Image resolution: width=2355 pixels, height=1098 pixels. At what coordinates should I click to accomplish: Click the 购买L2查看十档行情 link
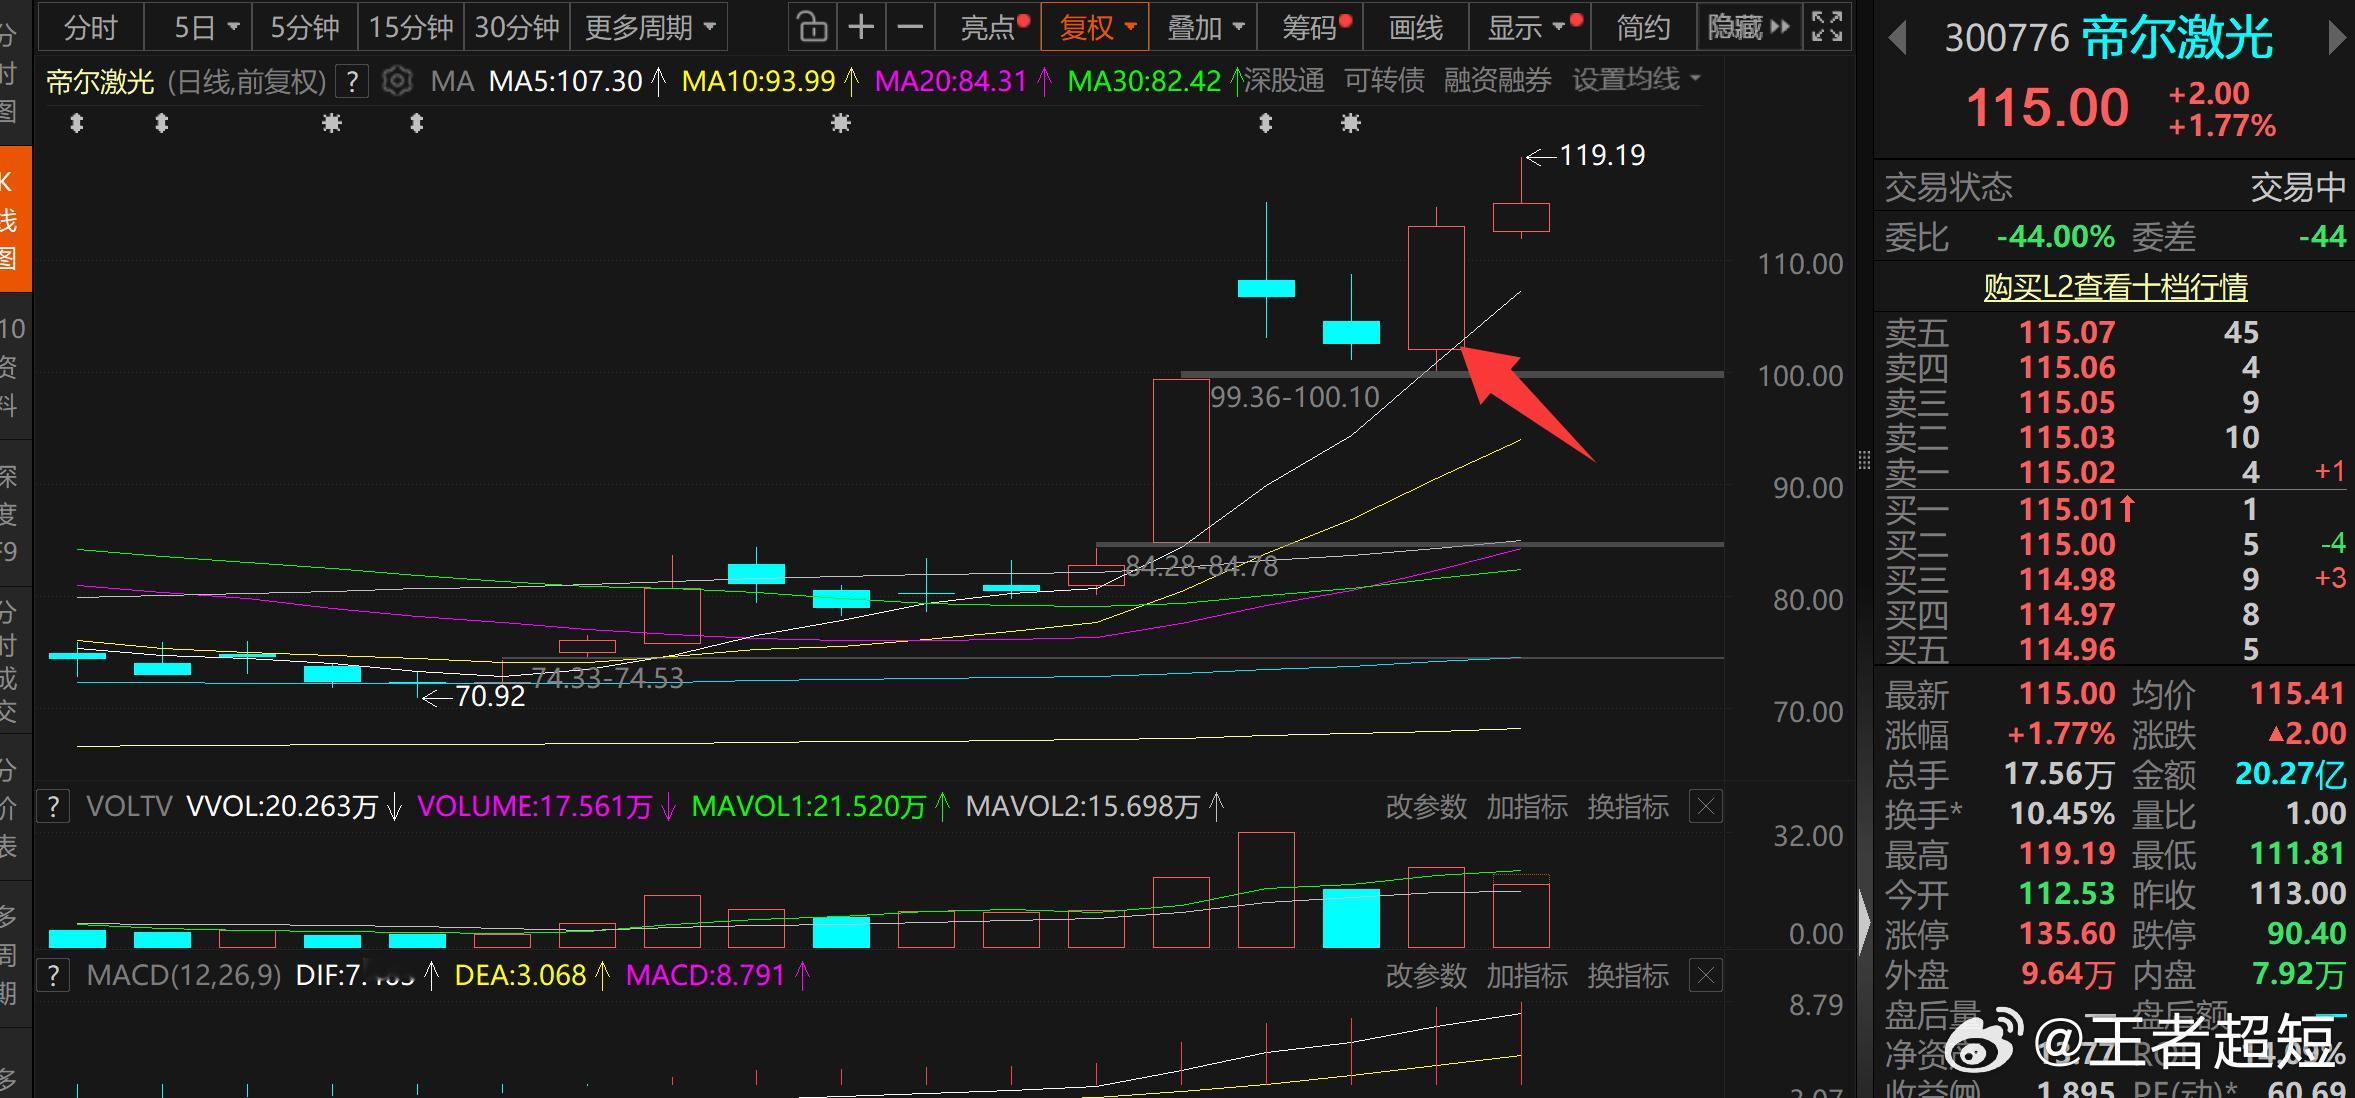point(2115,287)
